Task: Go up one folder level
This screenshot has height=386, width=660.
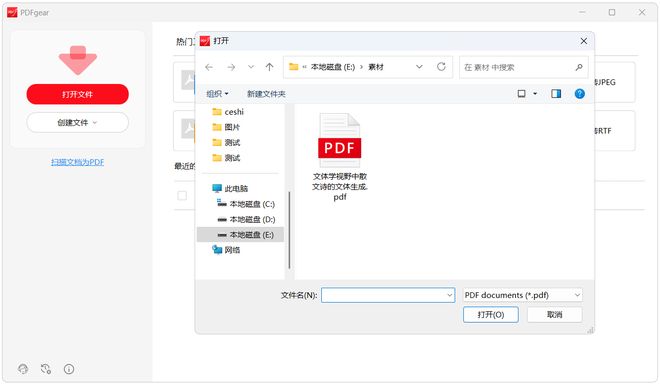Action: tap(269, 67)
